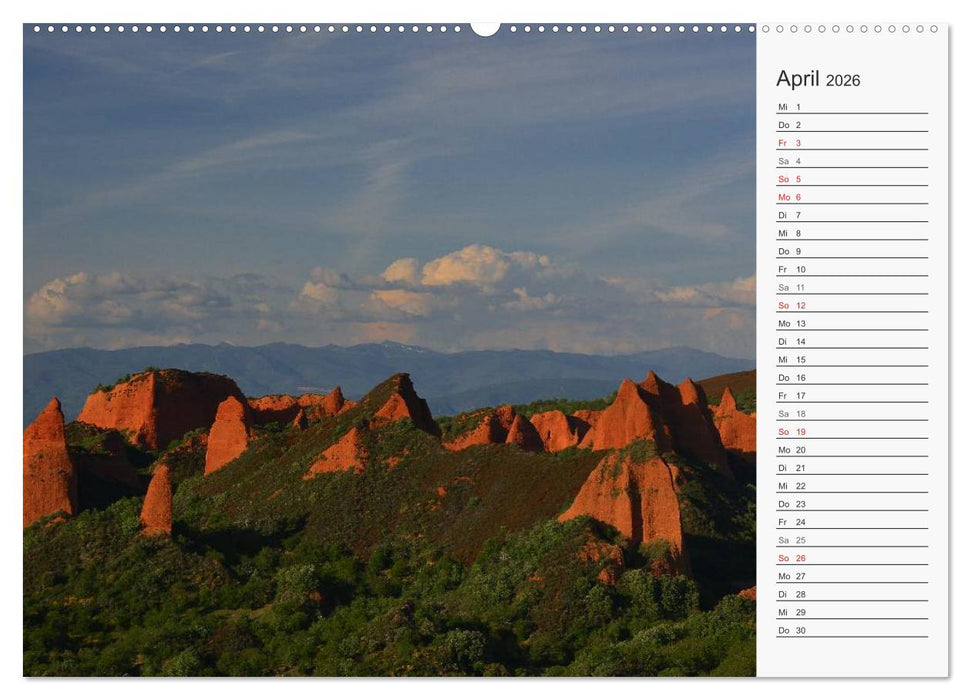Select the Do 16 date line
The width and height of the screenshot is (971, 700).
coord(790,377)
